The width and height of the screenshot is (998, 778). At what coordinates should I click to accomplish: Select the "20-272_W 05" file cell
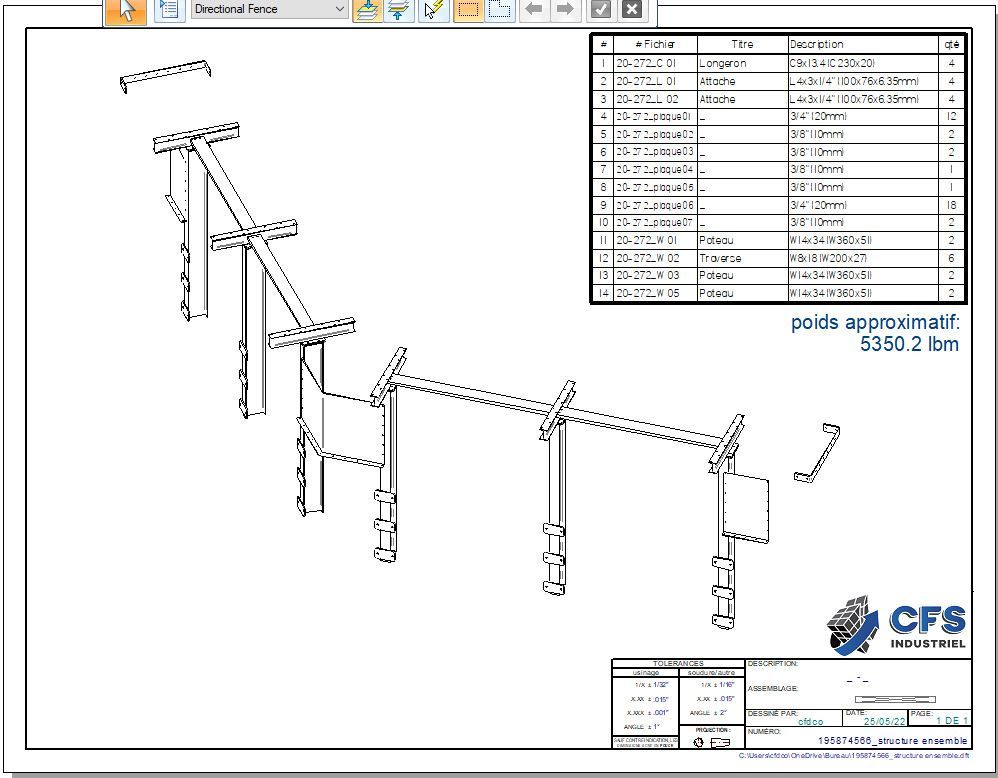pyautogui.click(x=655, y=293)
